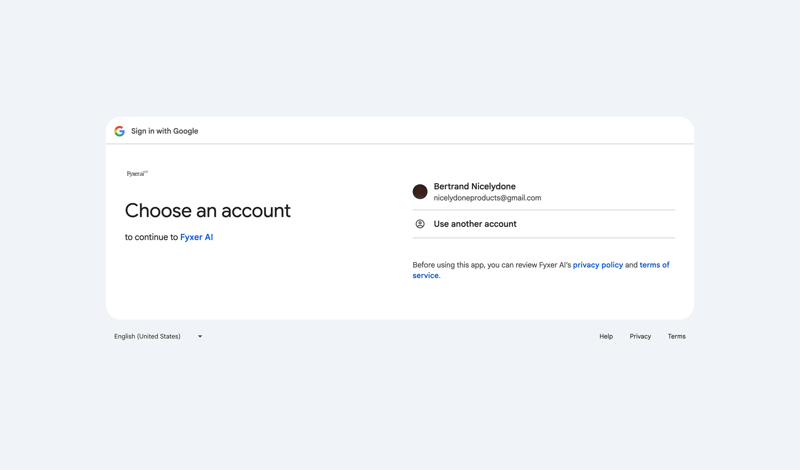The width and height of the screenshot is (800, 470).
Task: Open the Help footer link
Action: coord(606,337)
